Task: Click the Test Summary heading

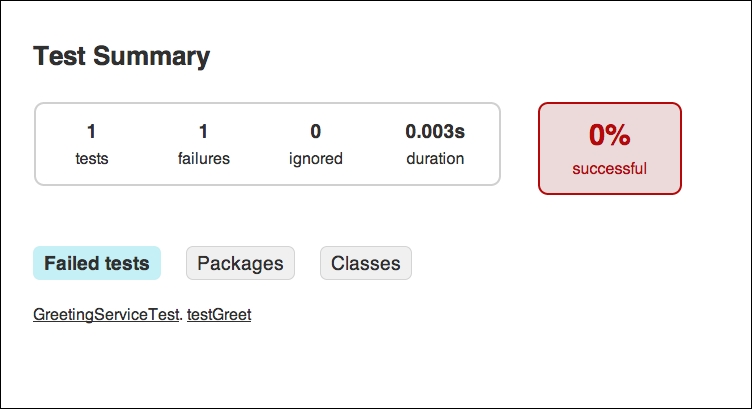Action: click(x=121, y=56)
